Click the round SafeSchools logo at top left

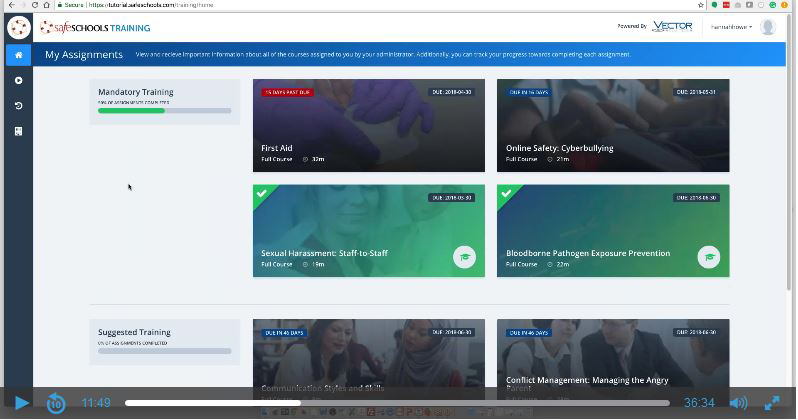(19, 27)
